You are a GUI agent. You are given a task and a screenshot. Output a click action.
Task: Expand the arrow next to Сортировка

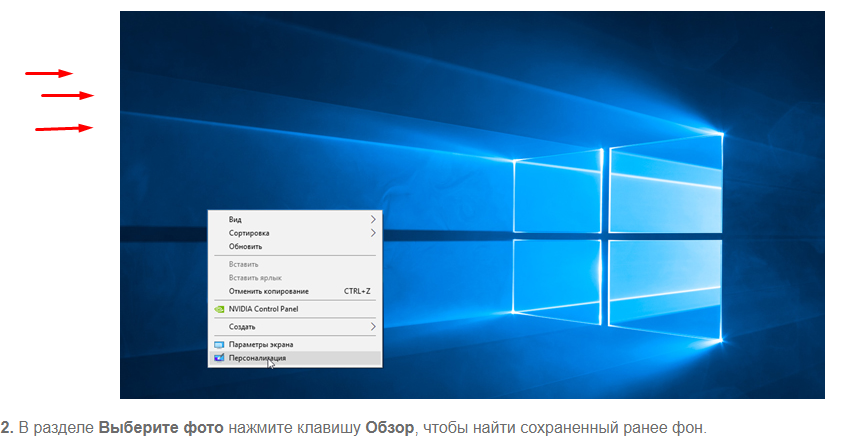pyautogui.click(x=373, y=233)
